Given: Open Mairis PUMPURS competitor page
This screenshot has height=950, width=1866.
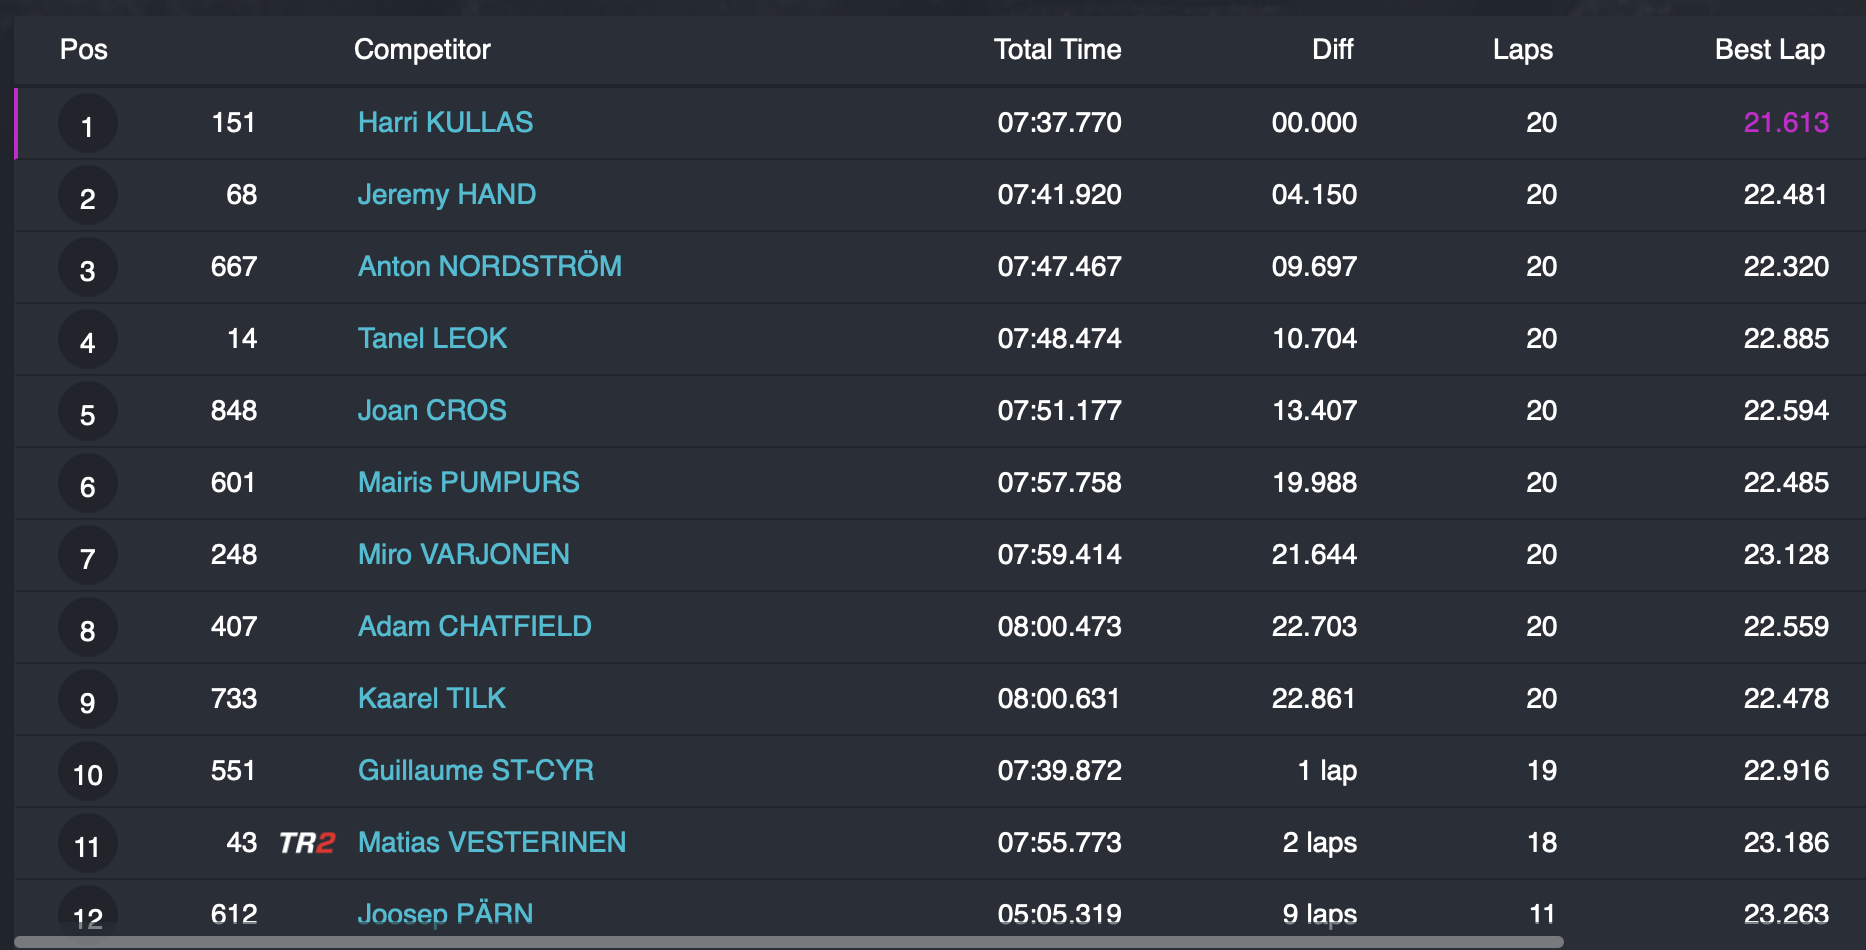Looking at the screenshot, I should [x=468, y=483].
